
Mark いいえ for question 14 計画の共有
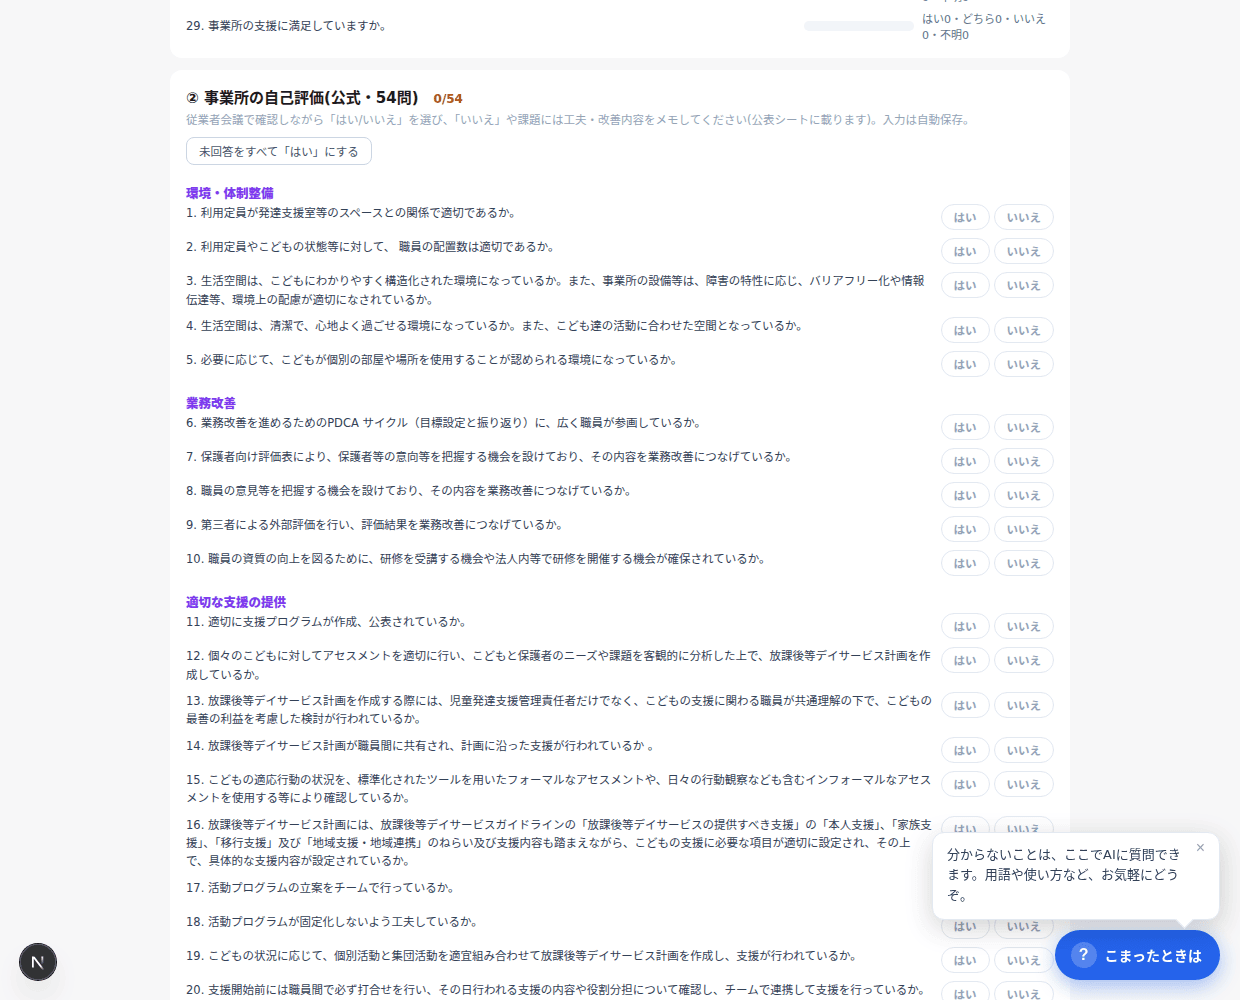[1023, 750]
